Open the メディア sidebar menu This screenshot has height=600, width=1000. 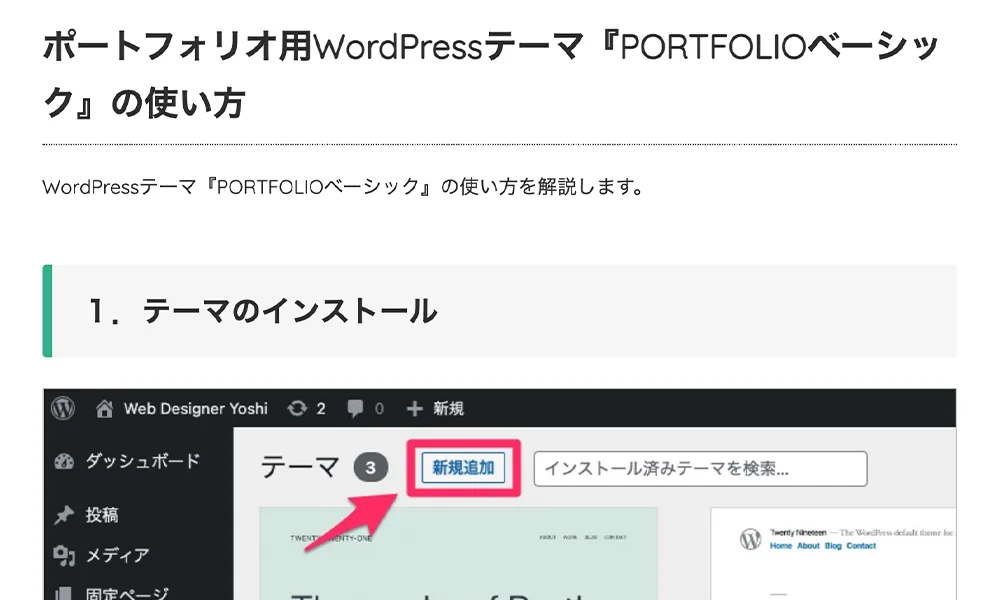[117, 555]
